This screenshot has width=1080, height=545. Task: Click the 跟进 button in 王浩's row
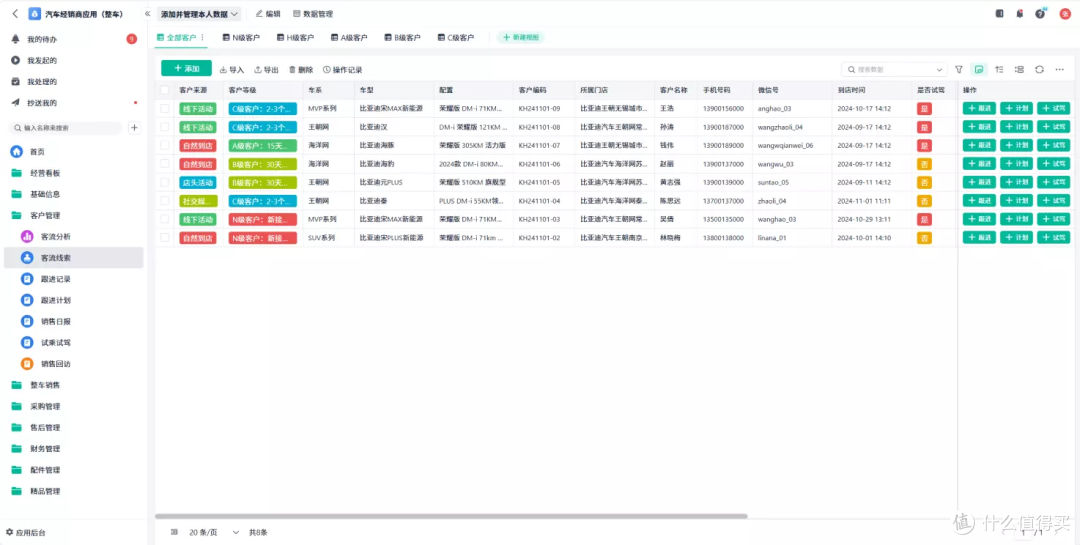[x=979, y=108]
